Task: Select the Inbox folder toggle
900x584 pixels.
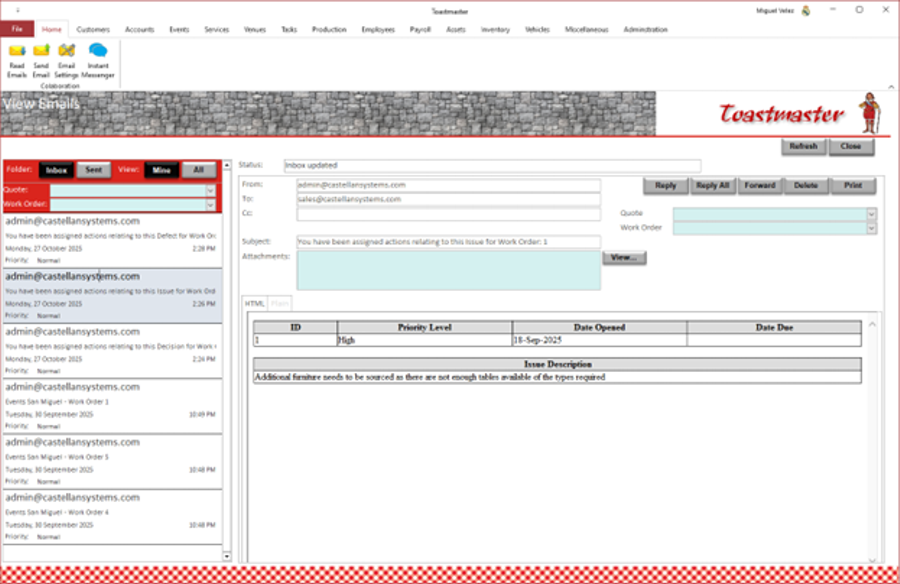Action: [56, 170]
